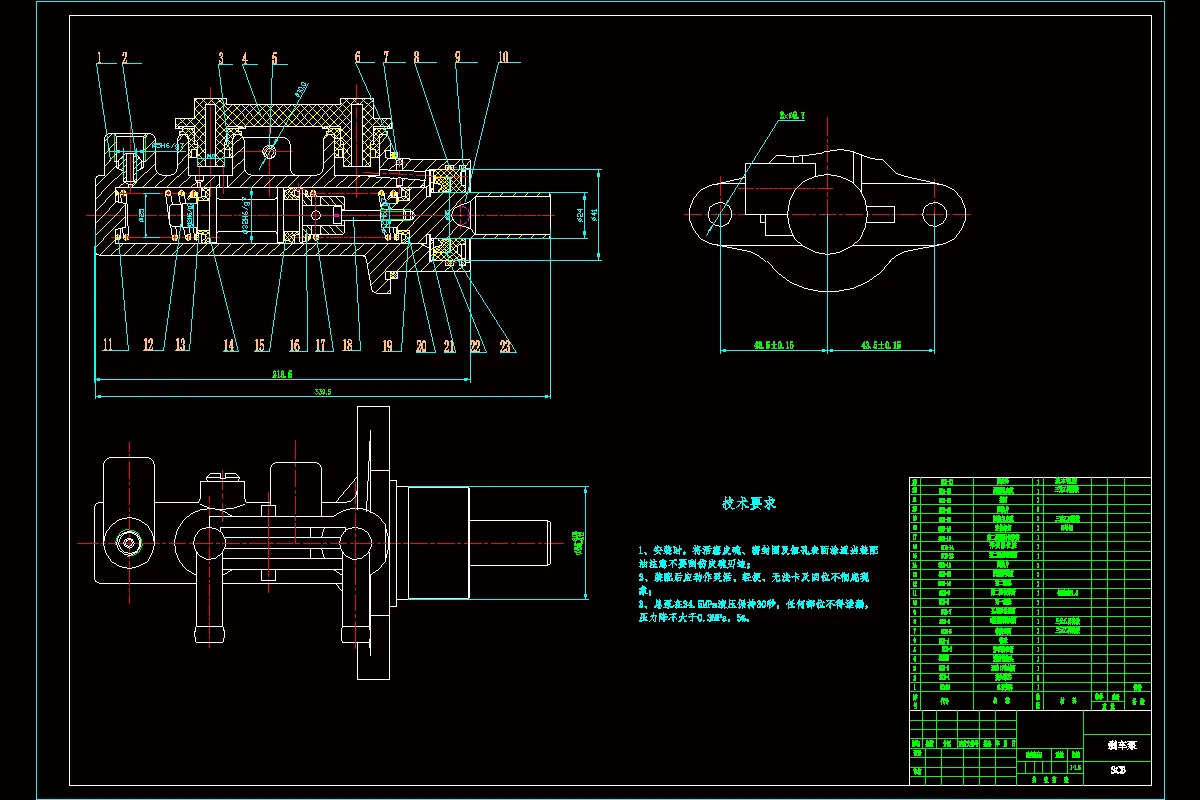Click the ø24 diameter dimension
This screenshot has width=1200, height=800.
coord(580,214)
